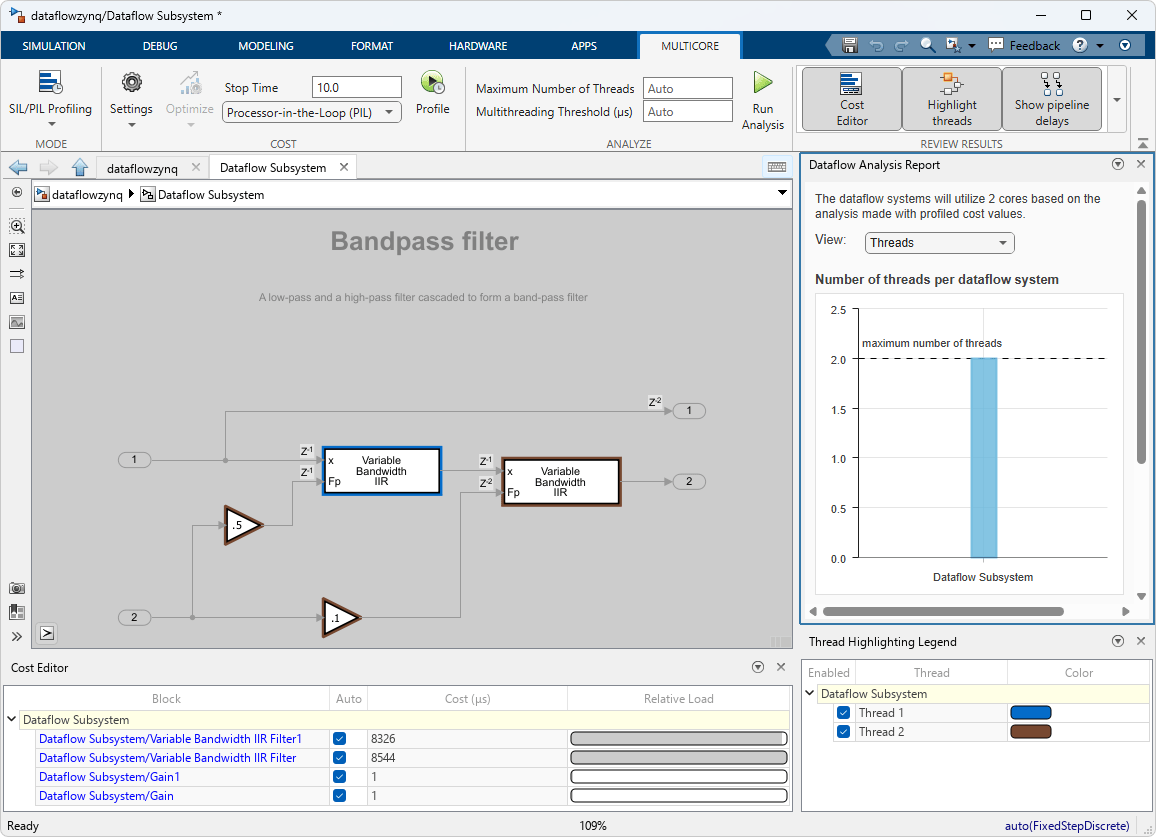Screen dimensions: 1157x837
Task: Open the address bar dropdown arrow
Action: (781, 193)
